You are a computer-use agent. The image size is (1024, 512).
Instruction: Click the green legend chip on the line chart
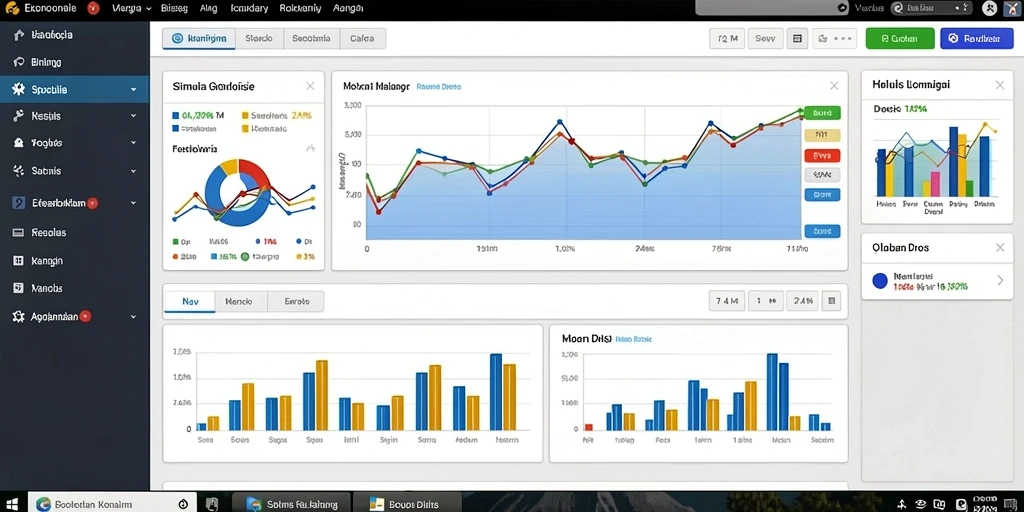pos(822,113)
